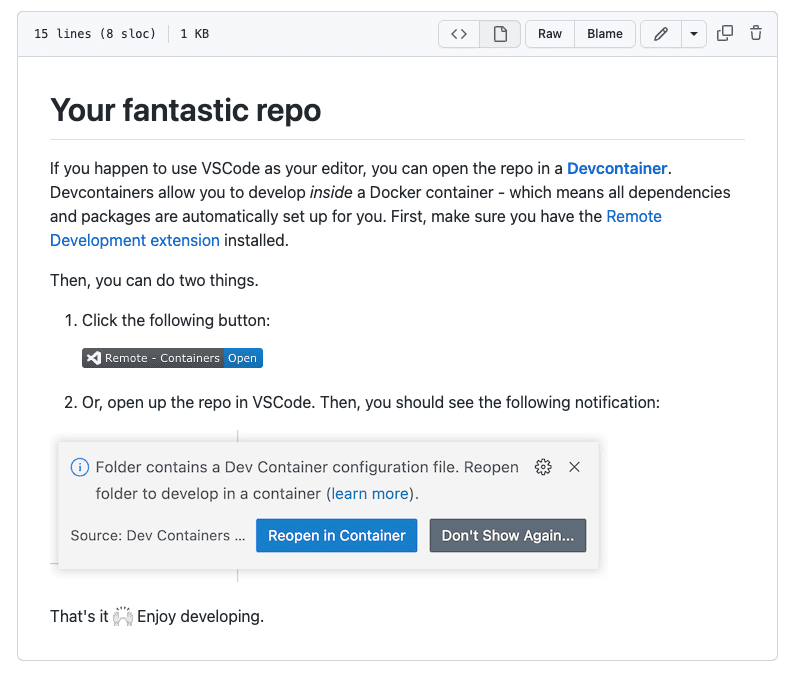
Task: Open the Blame view
Action: 605,34
